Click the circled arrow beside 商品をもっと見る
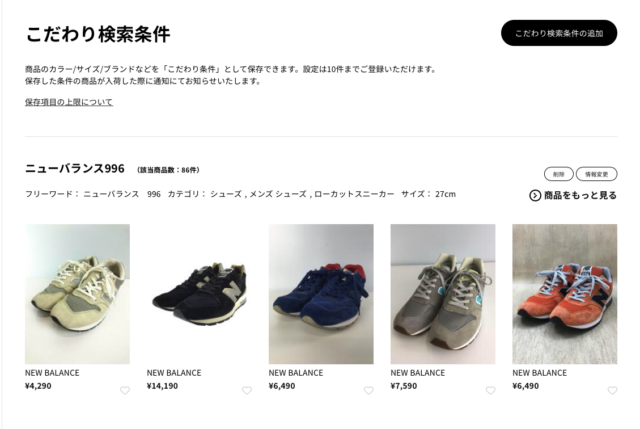Viewport: 640px width, 429px height. (535, 196)
